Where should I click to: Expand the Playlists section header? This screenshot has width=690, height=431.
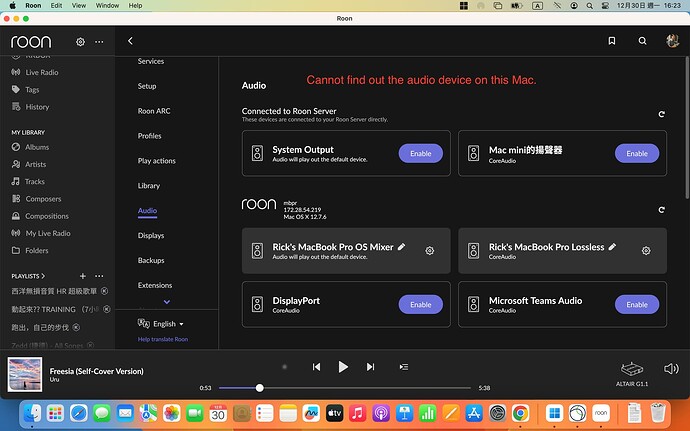(x=28, y=276)
